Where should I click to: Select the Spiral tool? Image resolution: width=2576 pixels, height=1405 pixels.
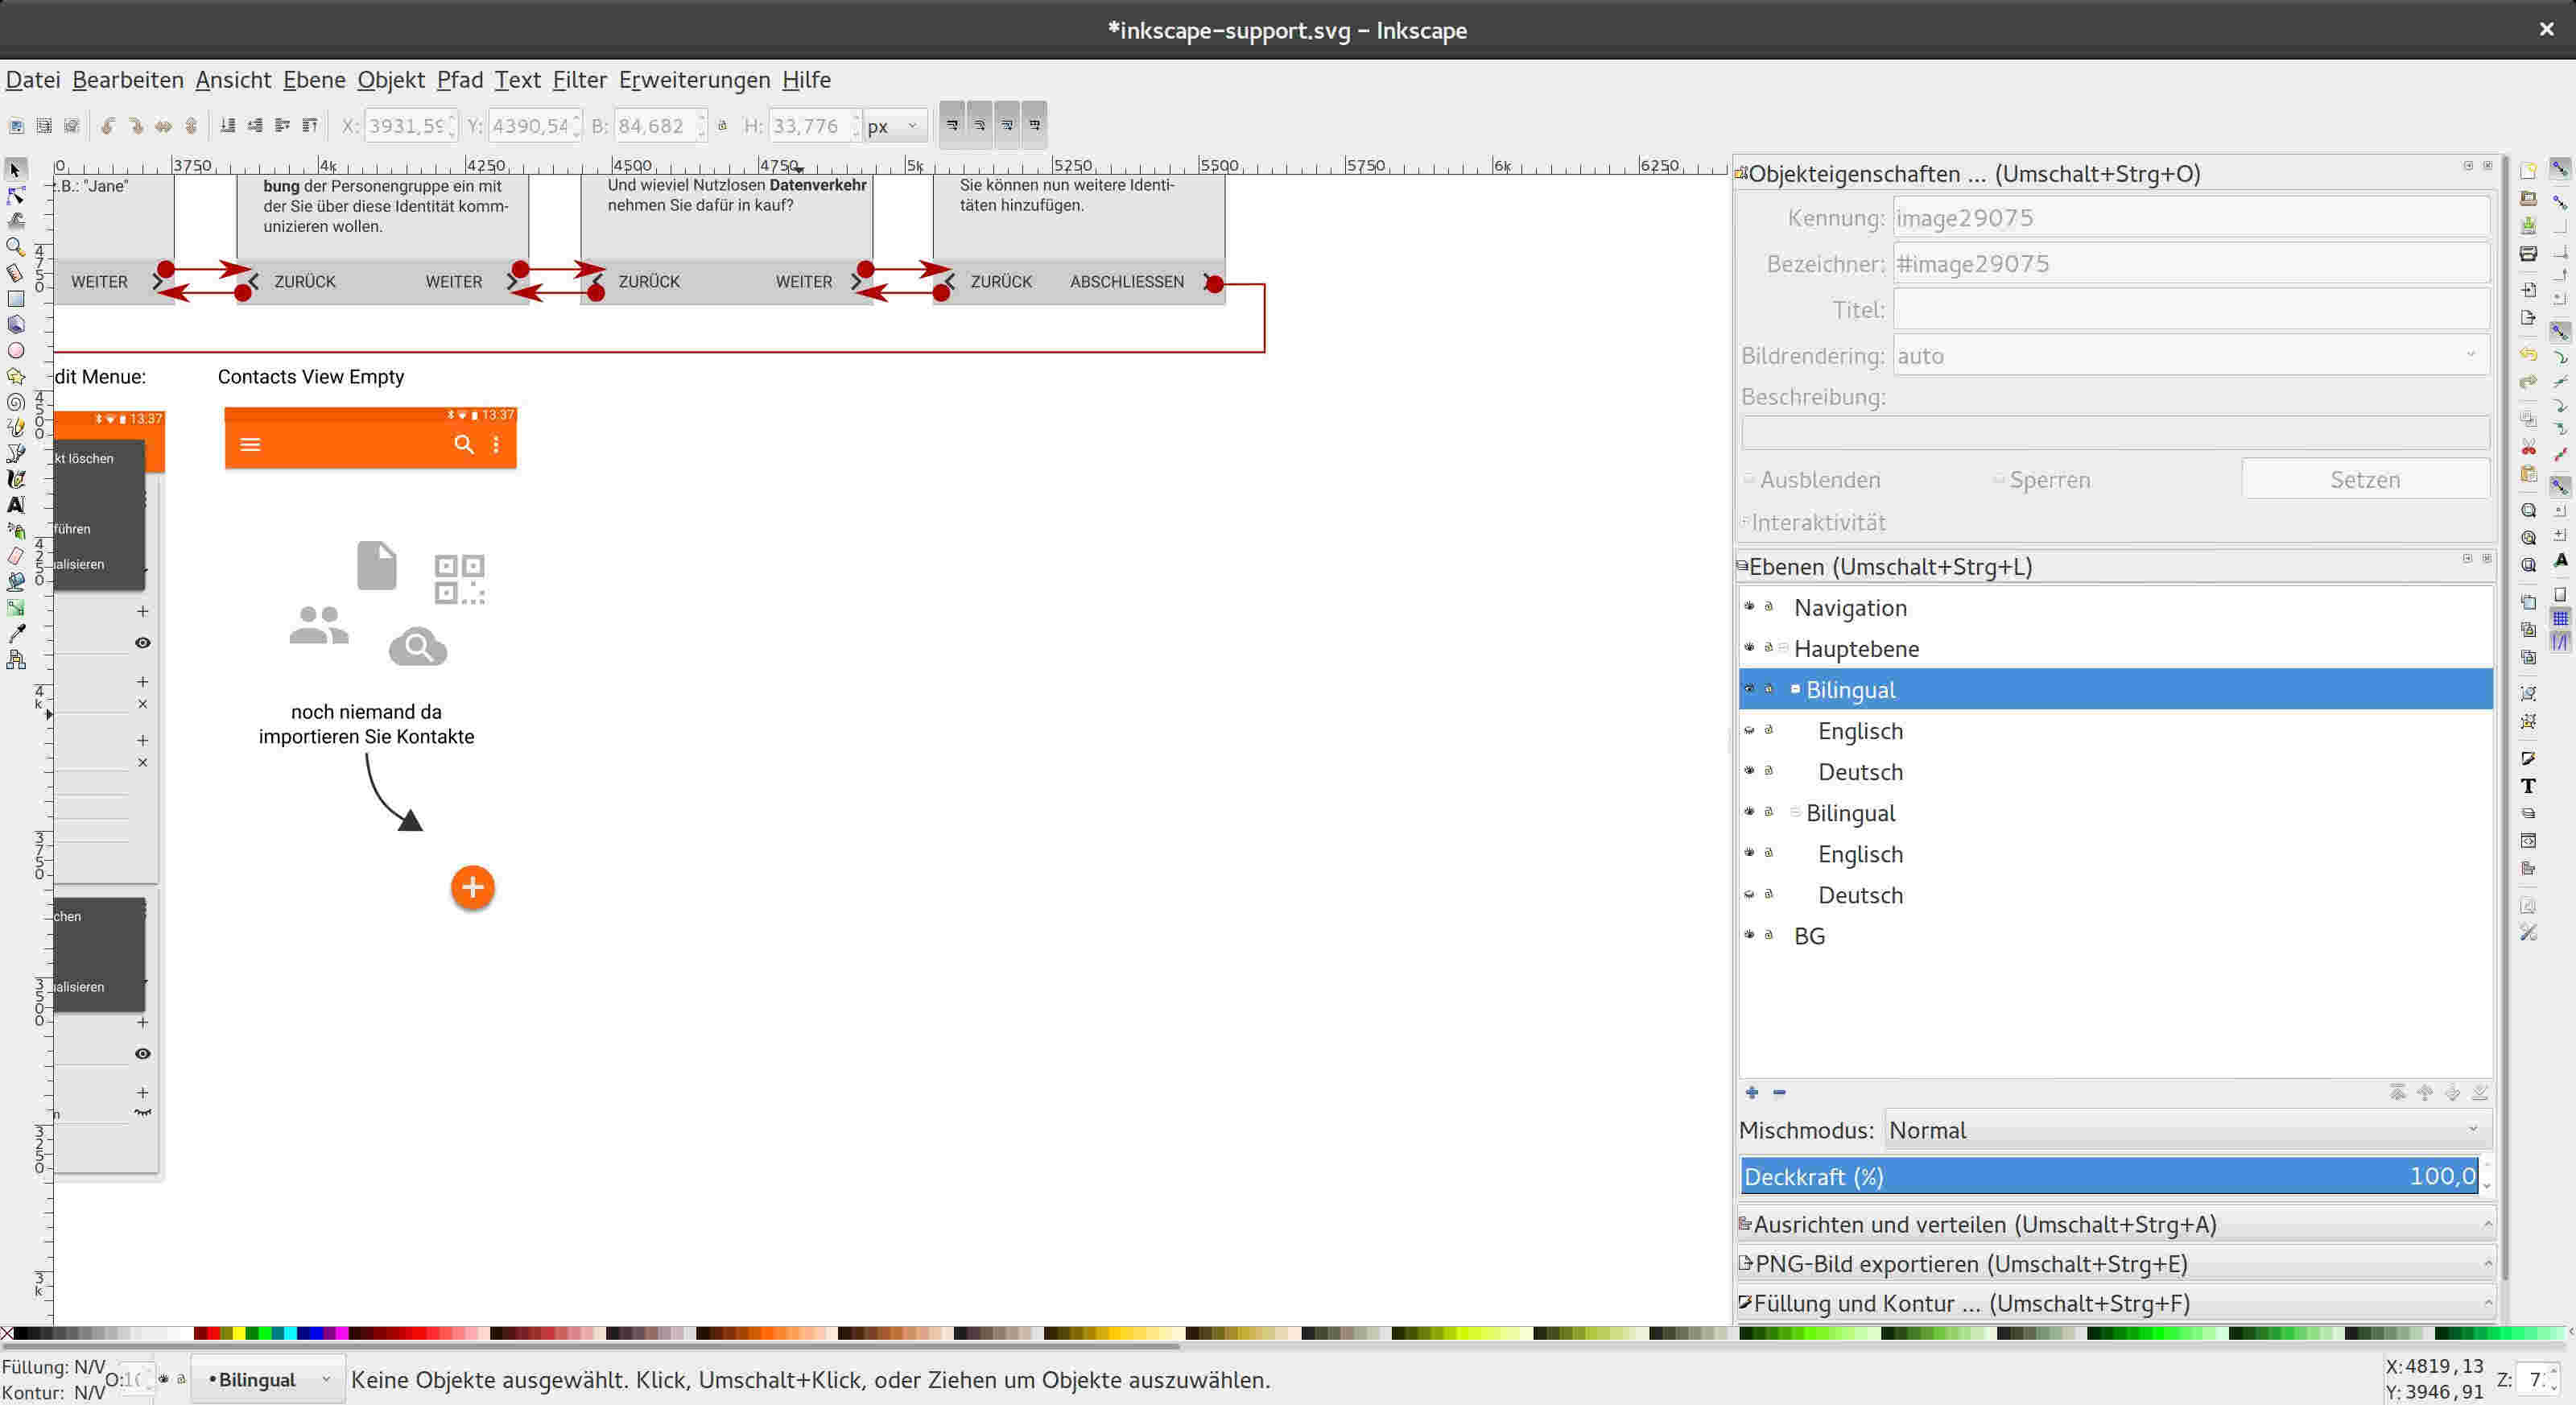click(x=16, y=402)
